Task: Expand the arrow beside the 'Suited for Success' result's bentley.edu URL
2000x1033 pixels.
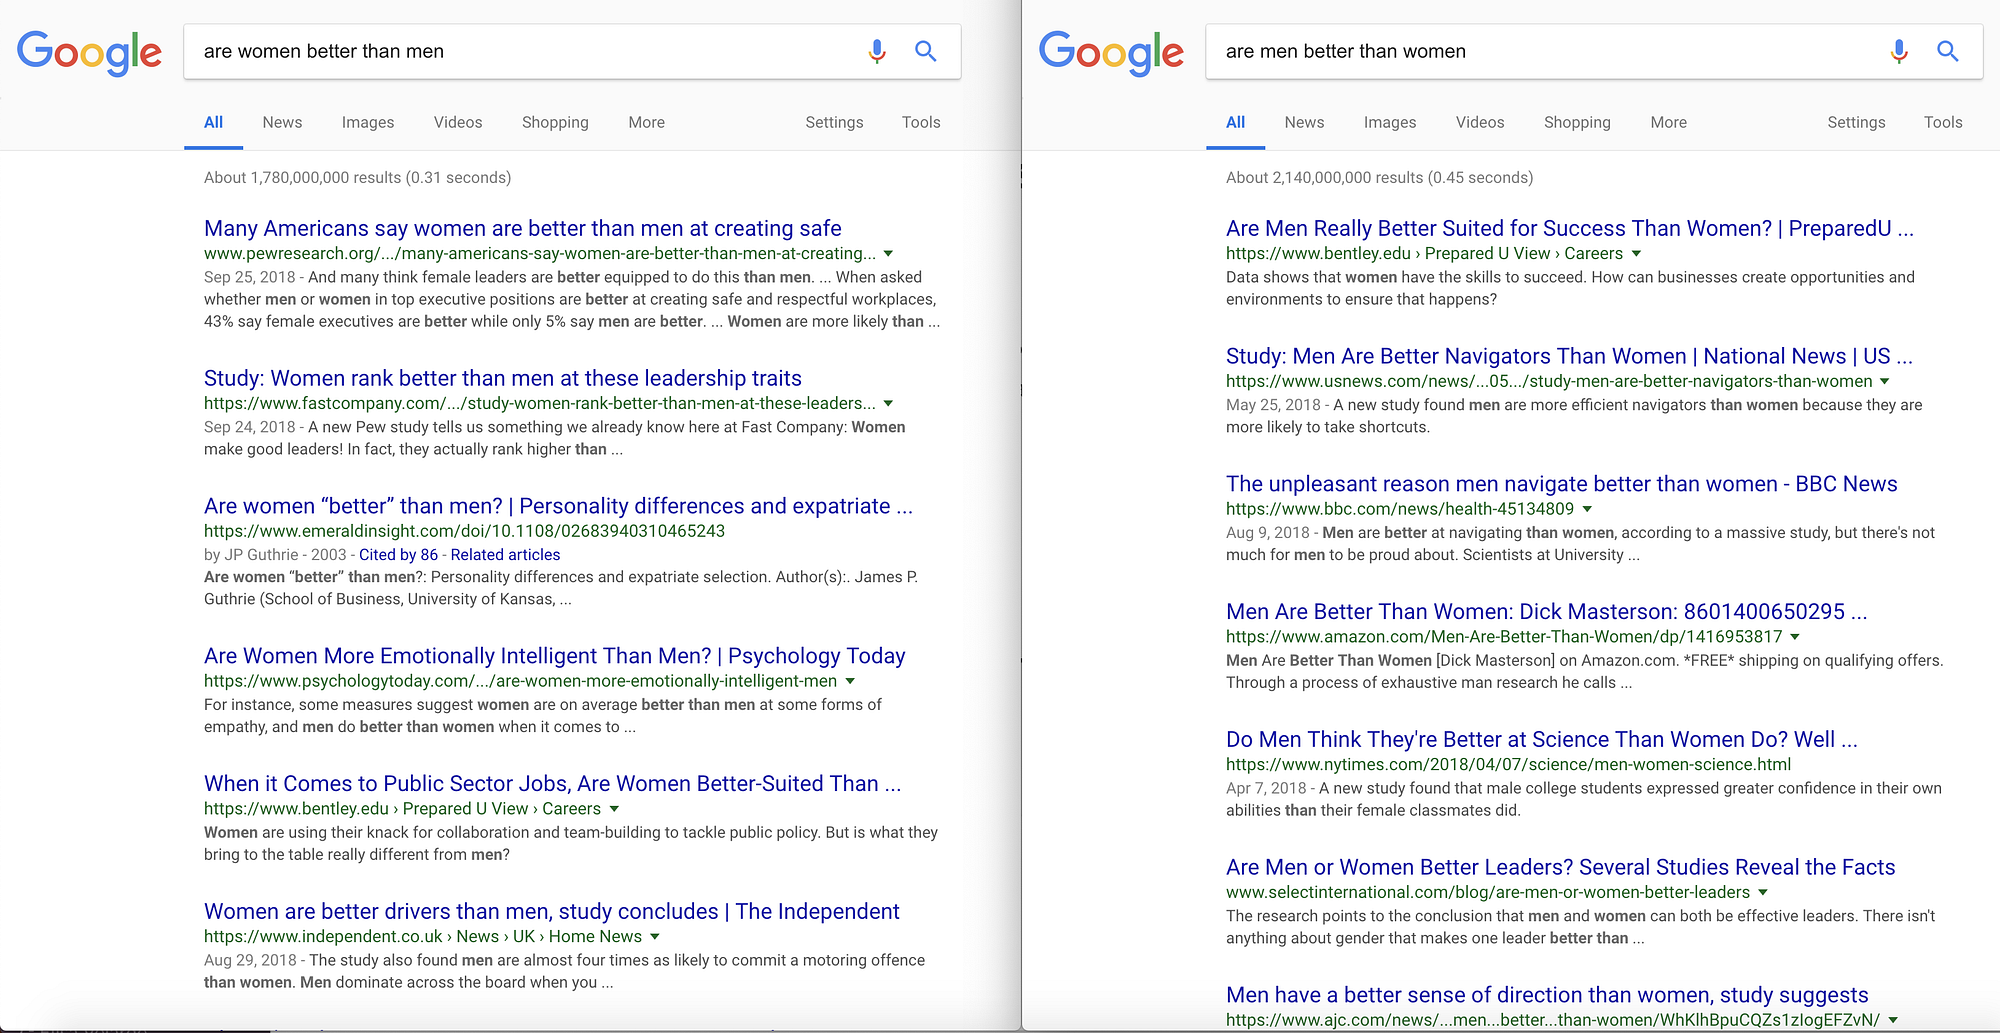Action: pos(1636,254)
